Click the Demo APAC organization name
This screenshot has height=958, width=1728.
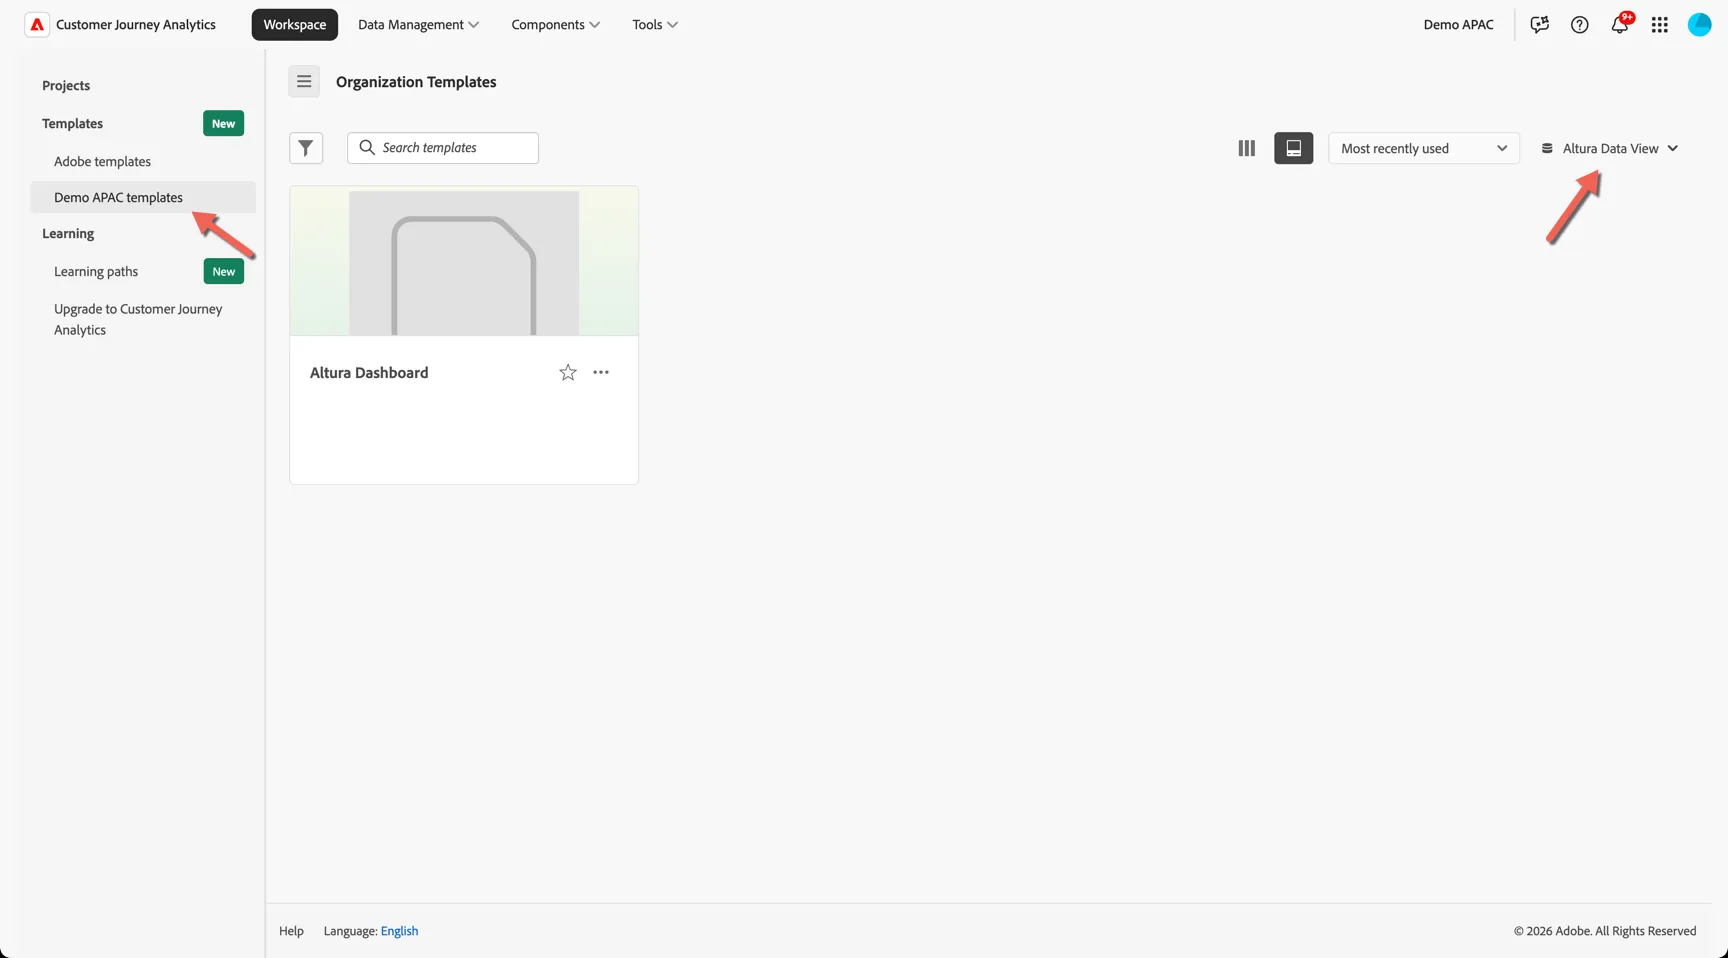[1458, 25]
